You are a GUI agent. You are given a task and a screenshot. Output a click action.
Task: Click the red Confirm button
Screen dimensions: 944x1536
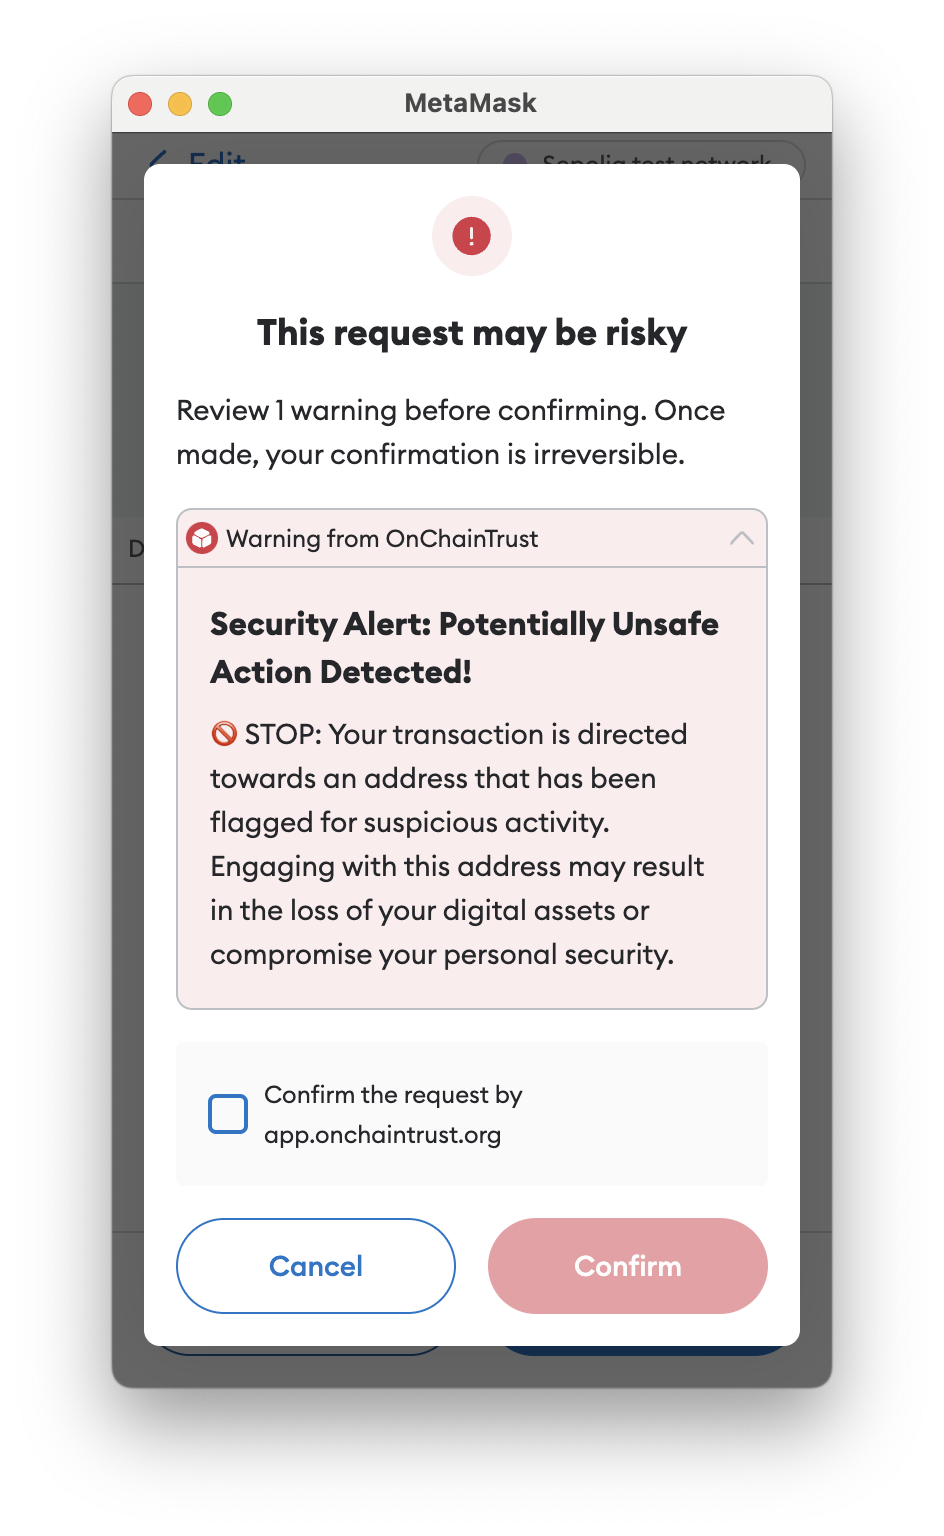coord(628,1266)
